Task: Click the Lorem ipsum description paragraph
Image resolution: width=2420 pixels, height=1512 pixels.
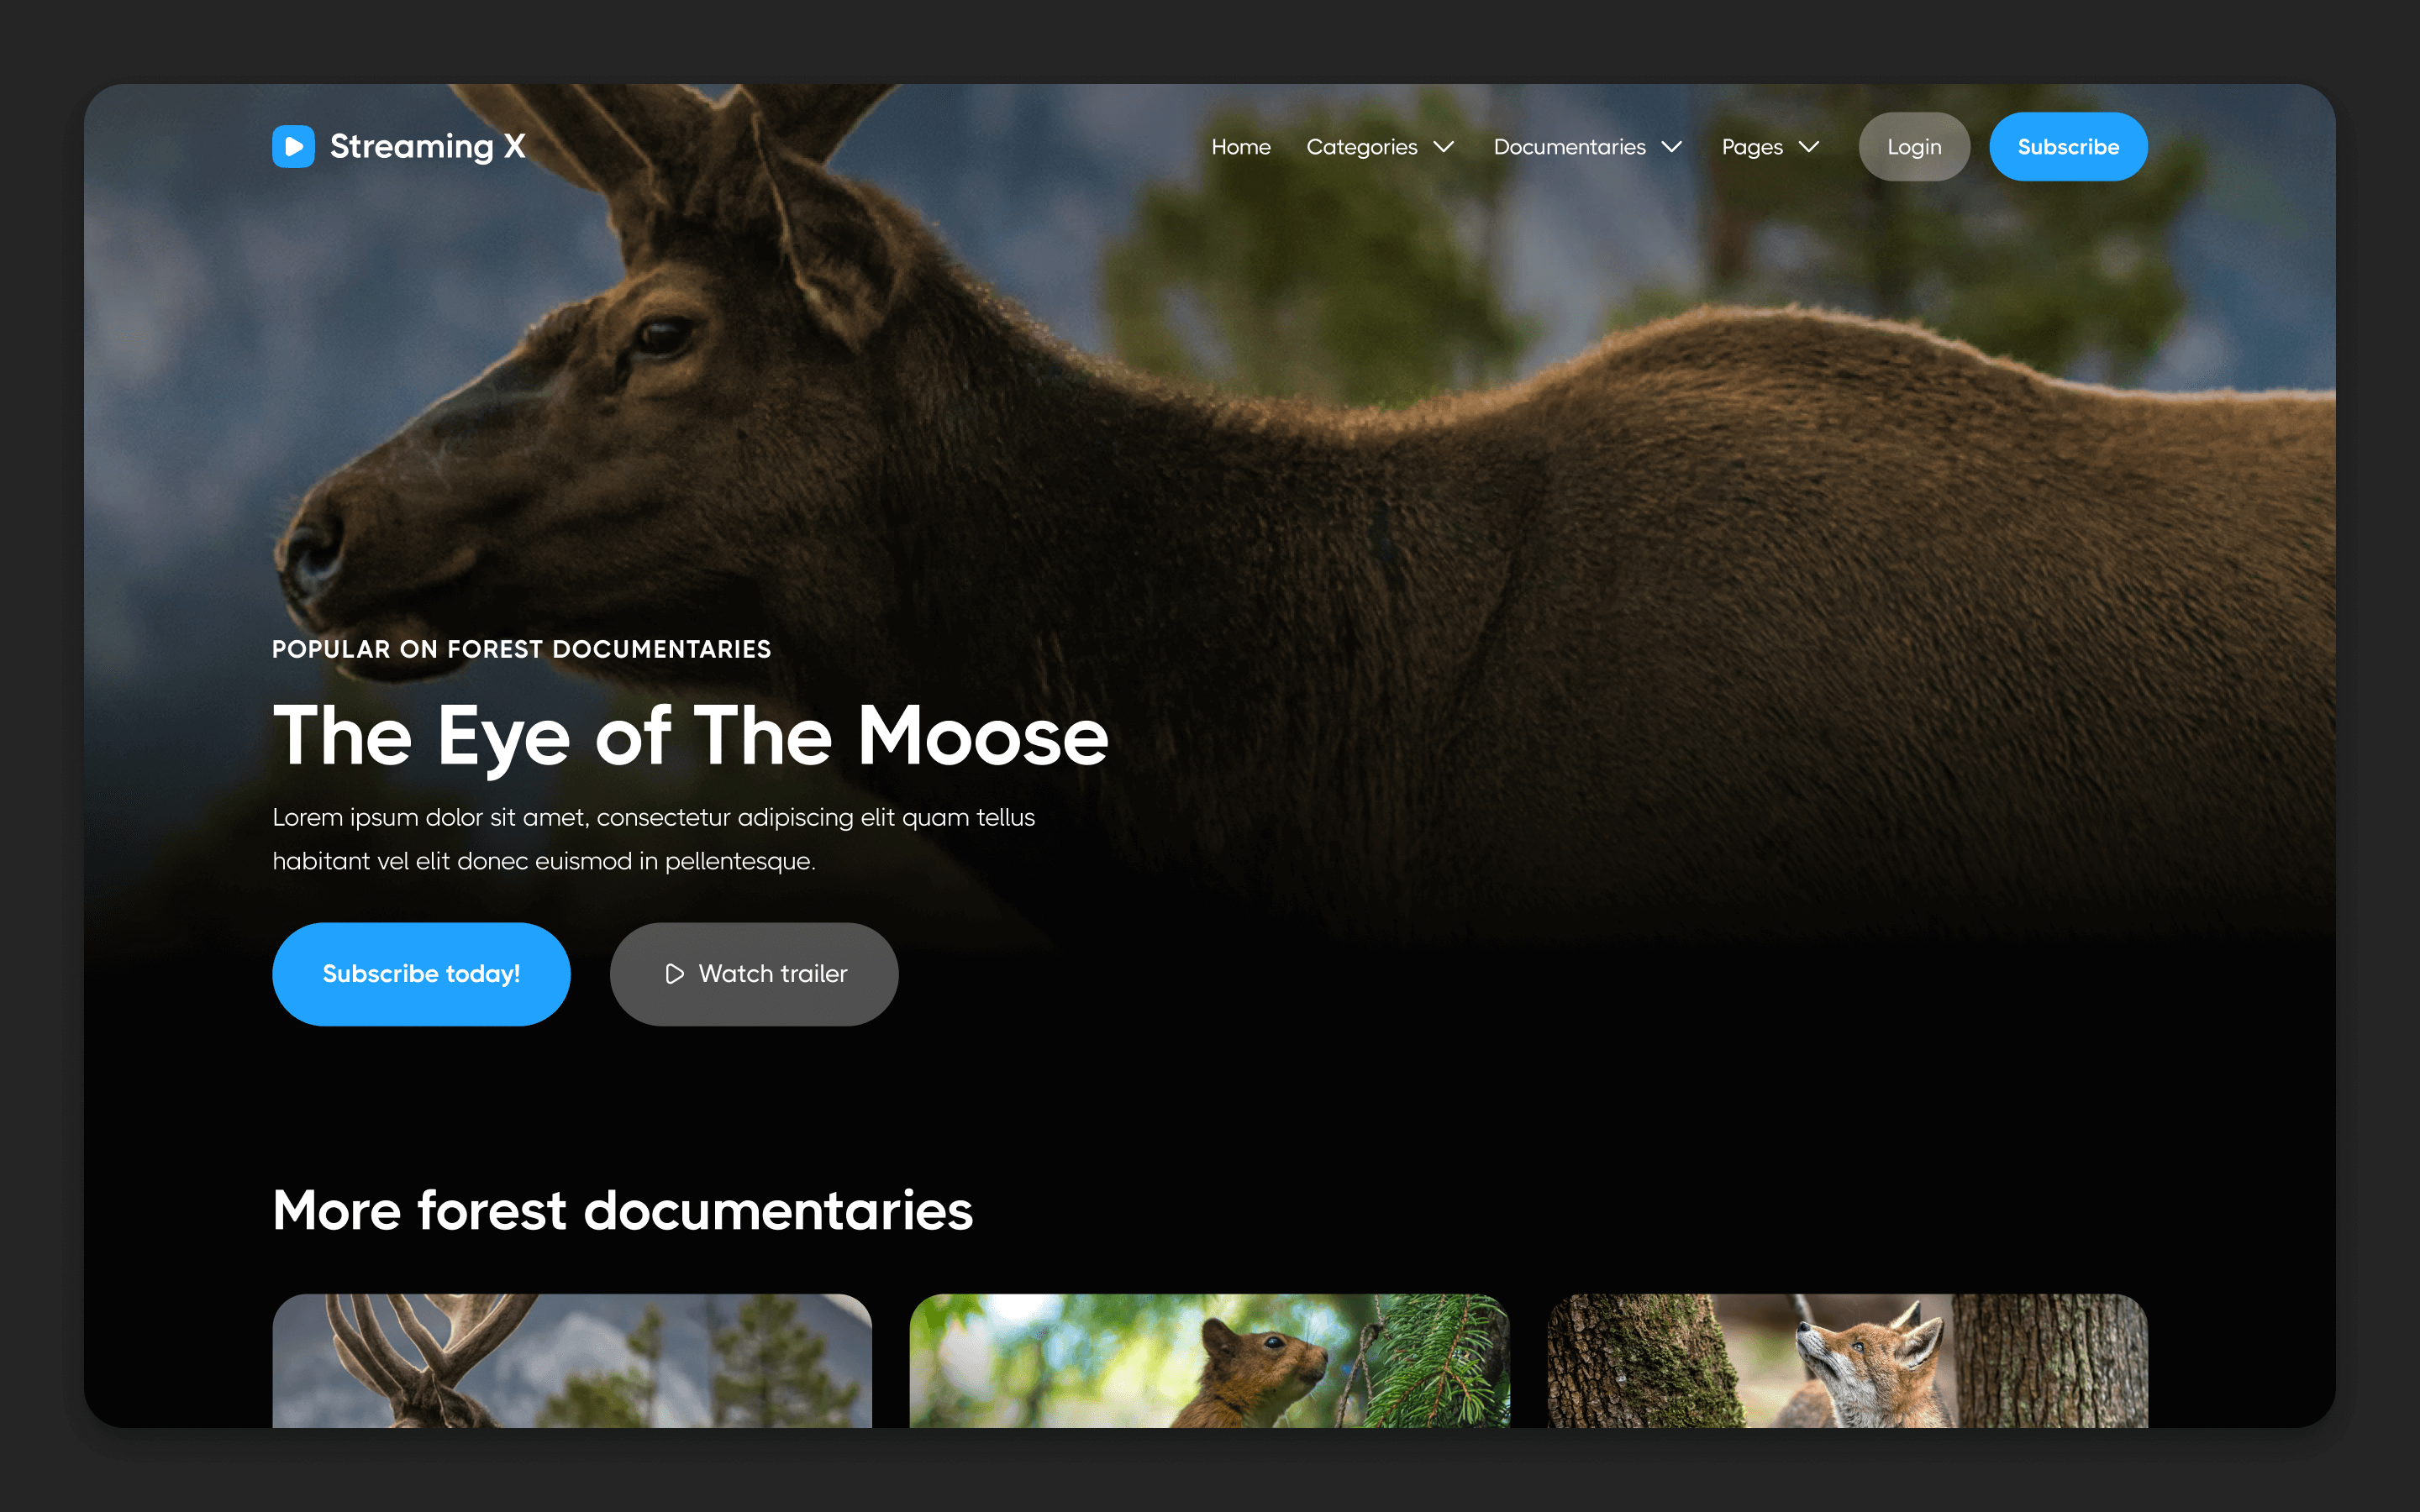Action: (654, 839)
